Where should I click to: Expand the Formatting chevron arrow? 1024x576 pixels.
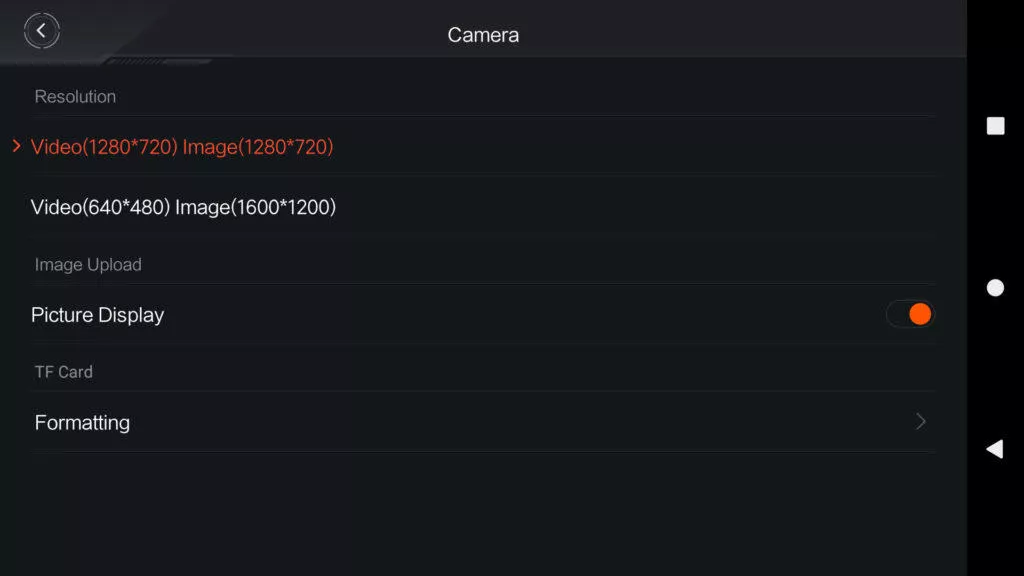point(921,421)
